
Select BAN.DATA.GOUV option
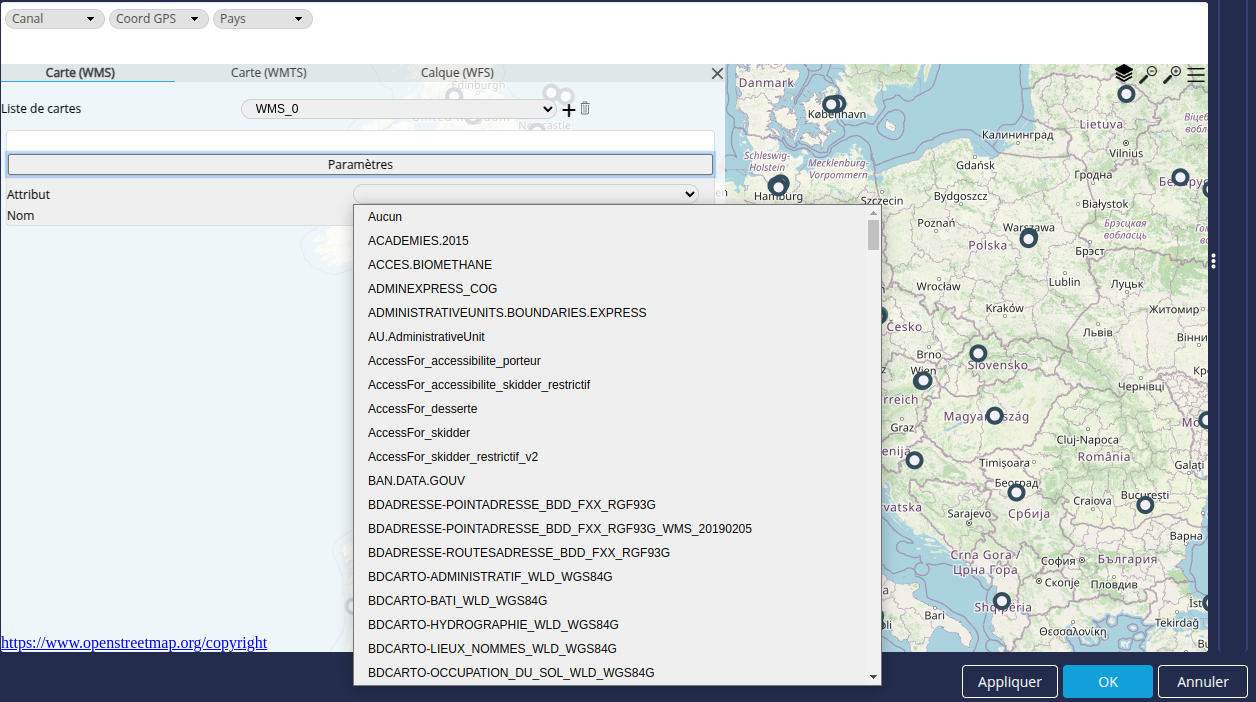pyautogui.click(x=610, y=481)
